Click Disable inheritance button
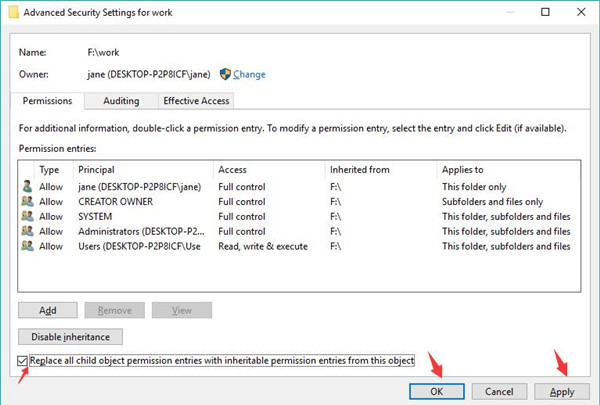Viewport: 600px width, 405px height. pyautogui.click(x=70, y=337)
